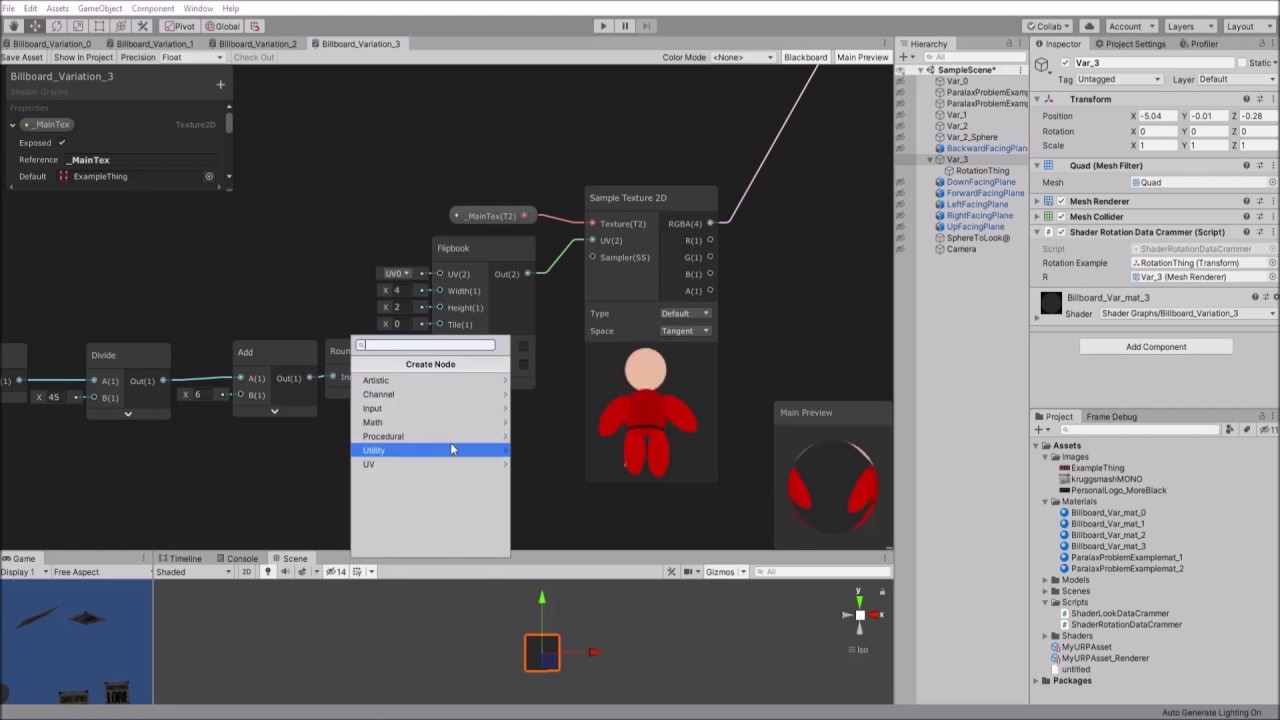Screen dimensions: 1280x720
Task: Click the cloud services icon
Action: [x=1089, y=26]
